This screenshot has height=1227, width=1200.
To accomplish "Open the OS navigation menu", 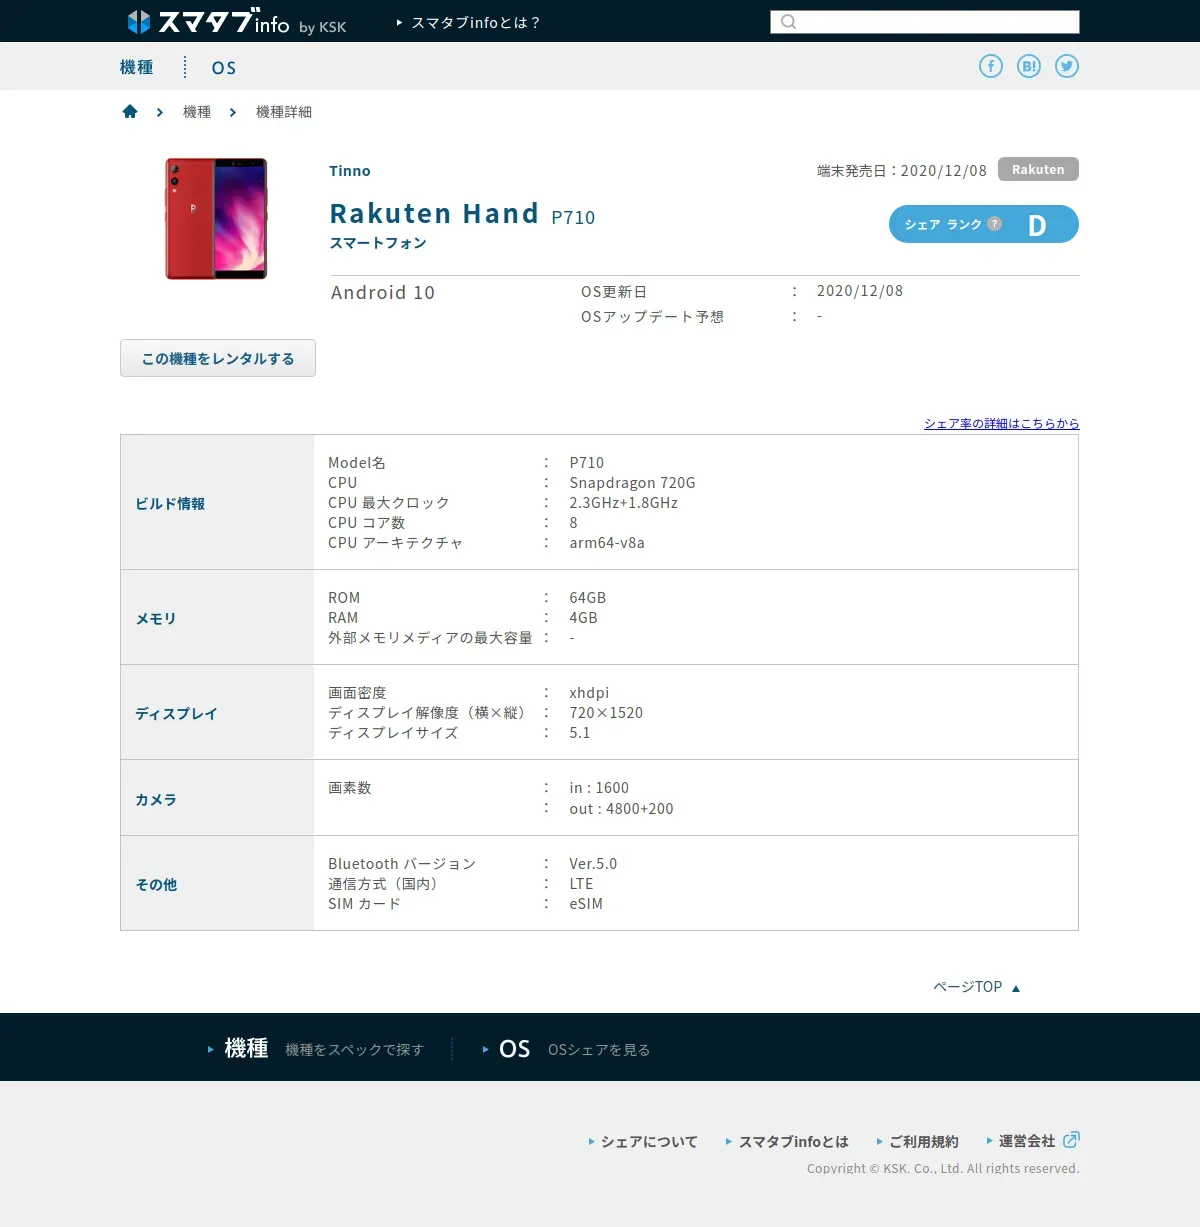I will tap(224, 68).
